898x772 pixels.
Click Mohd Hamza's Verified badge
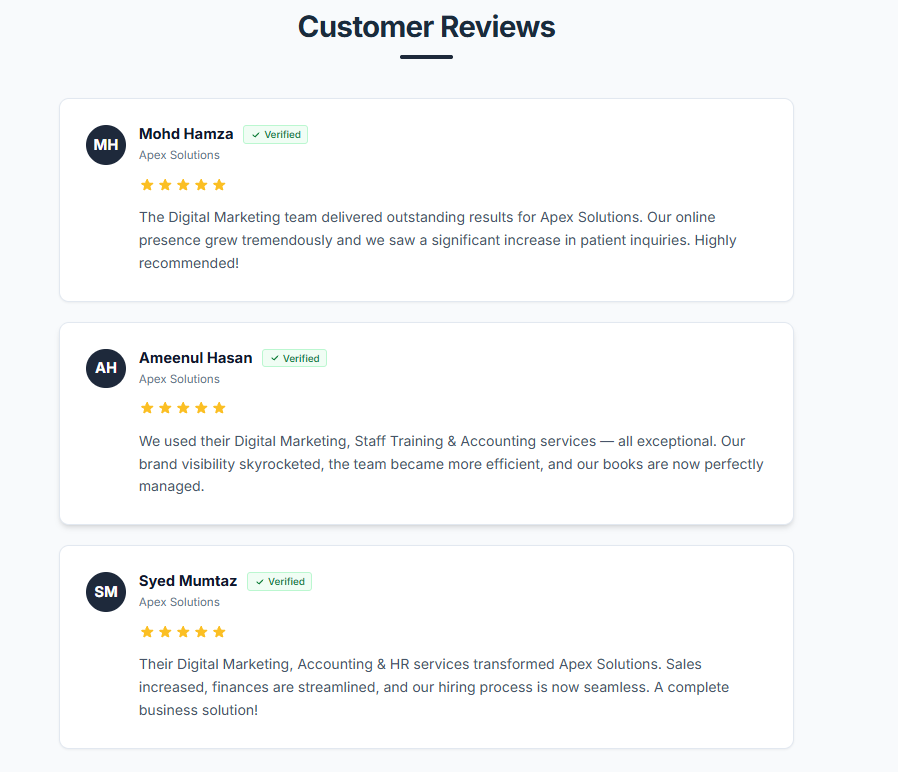click(276, 135)
